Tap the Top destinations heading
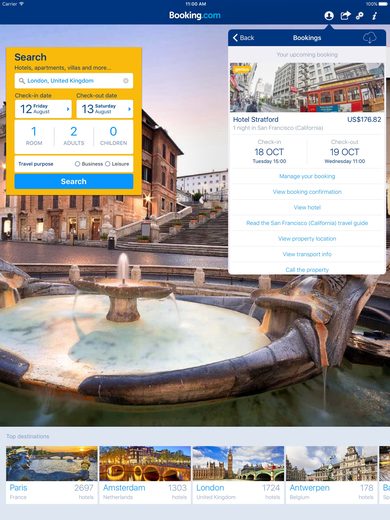The width and height of the screenshot is (390, 520). pyautogui.click(x=28, y=436)
